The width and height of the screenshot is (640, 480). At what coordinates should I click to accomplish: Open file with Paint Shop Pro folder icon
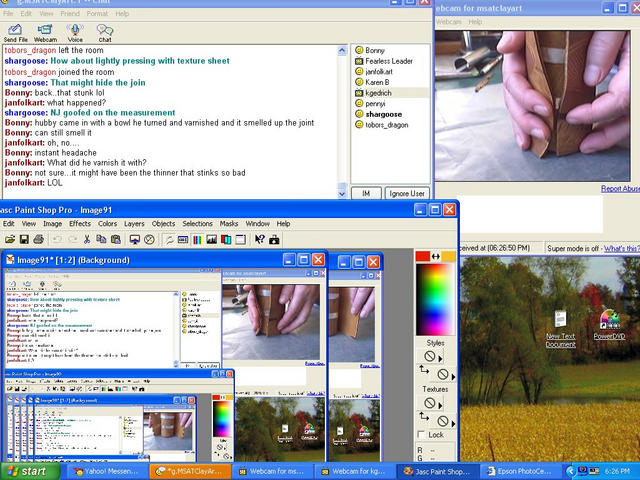(10, 240)
